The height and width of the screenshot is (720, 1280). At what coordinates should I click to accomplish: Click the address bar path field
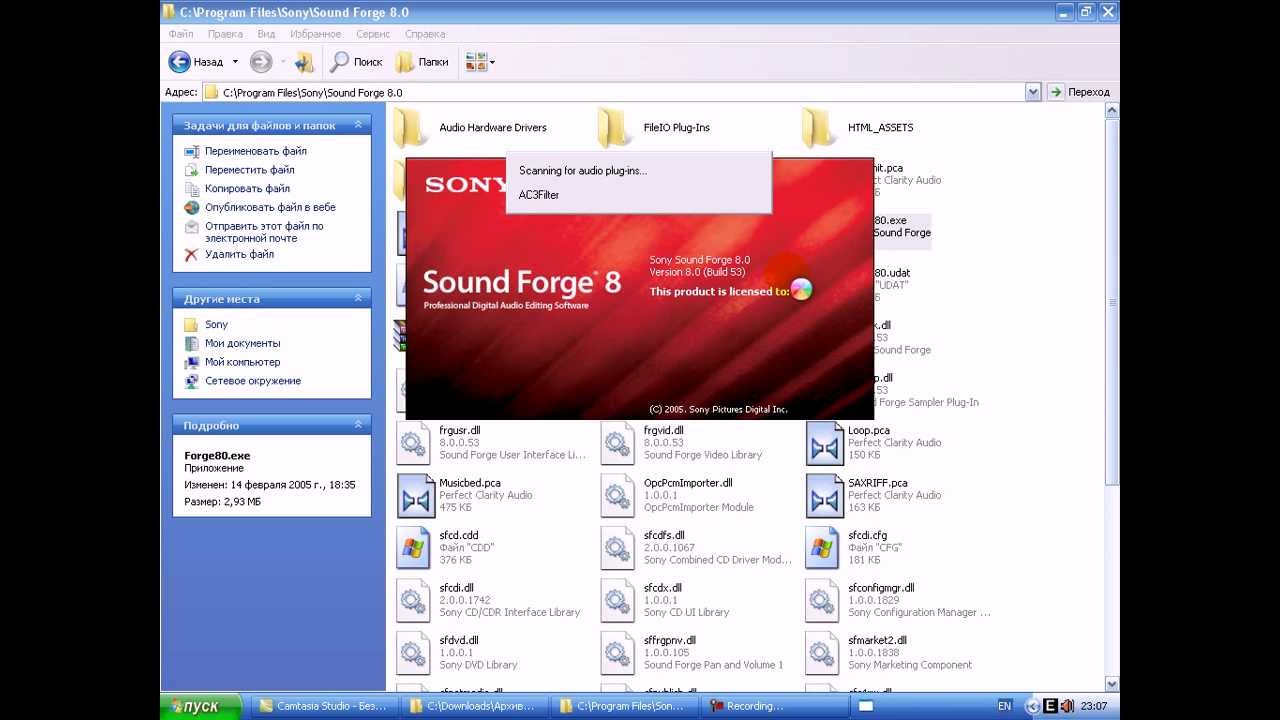click(x=612, y=92)
